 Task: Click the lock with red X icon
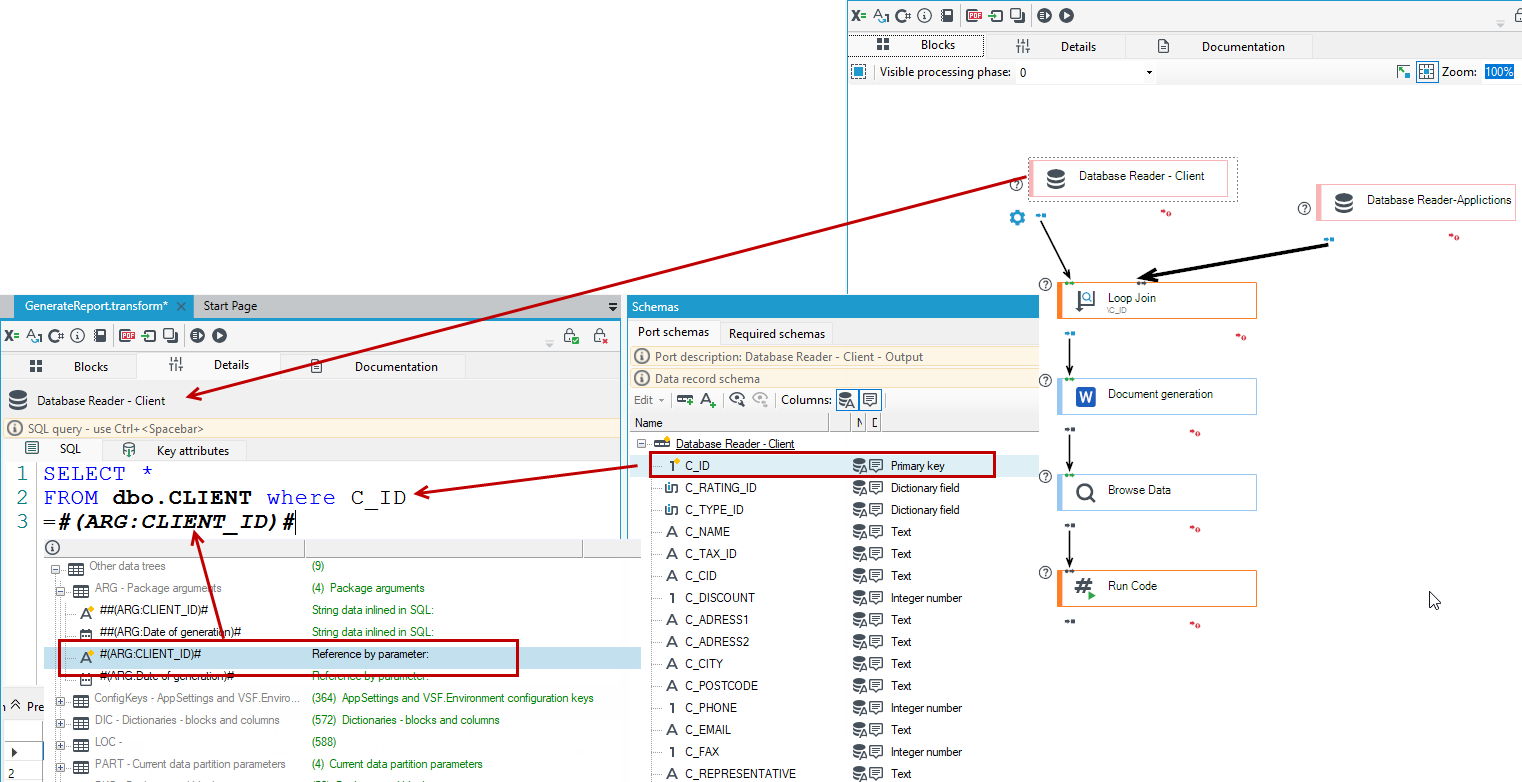coord(599,337)
